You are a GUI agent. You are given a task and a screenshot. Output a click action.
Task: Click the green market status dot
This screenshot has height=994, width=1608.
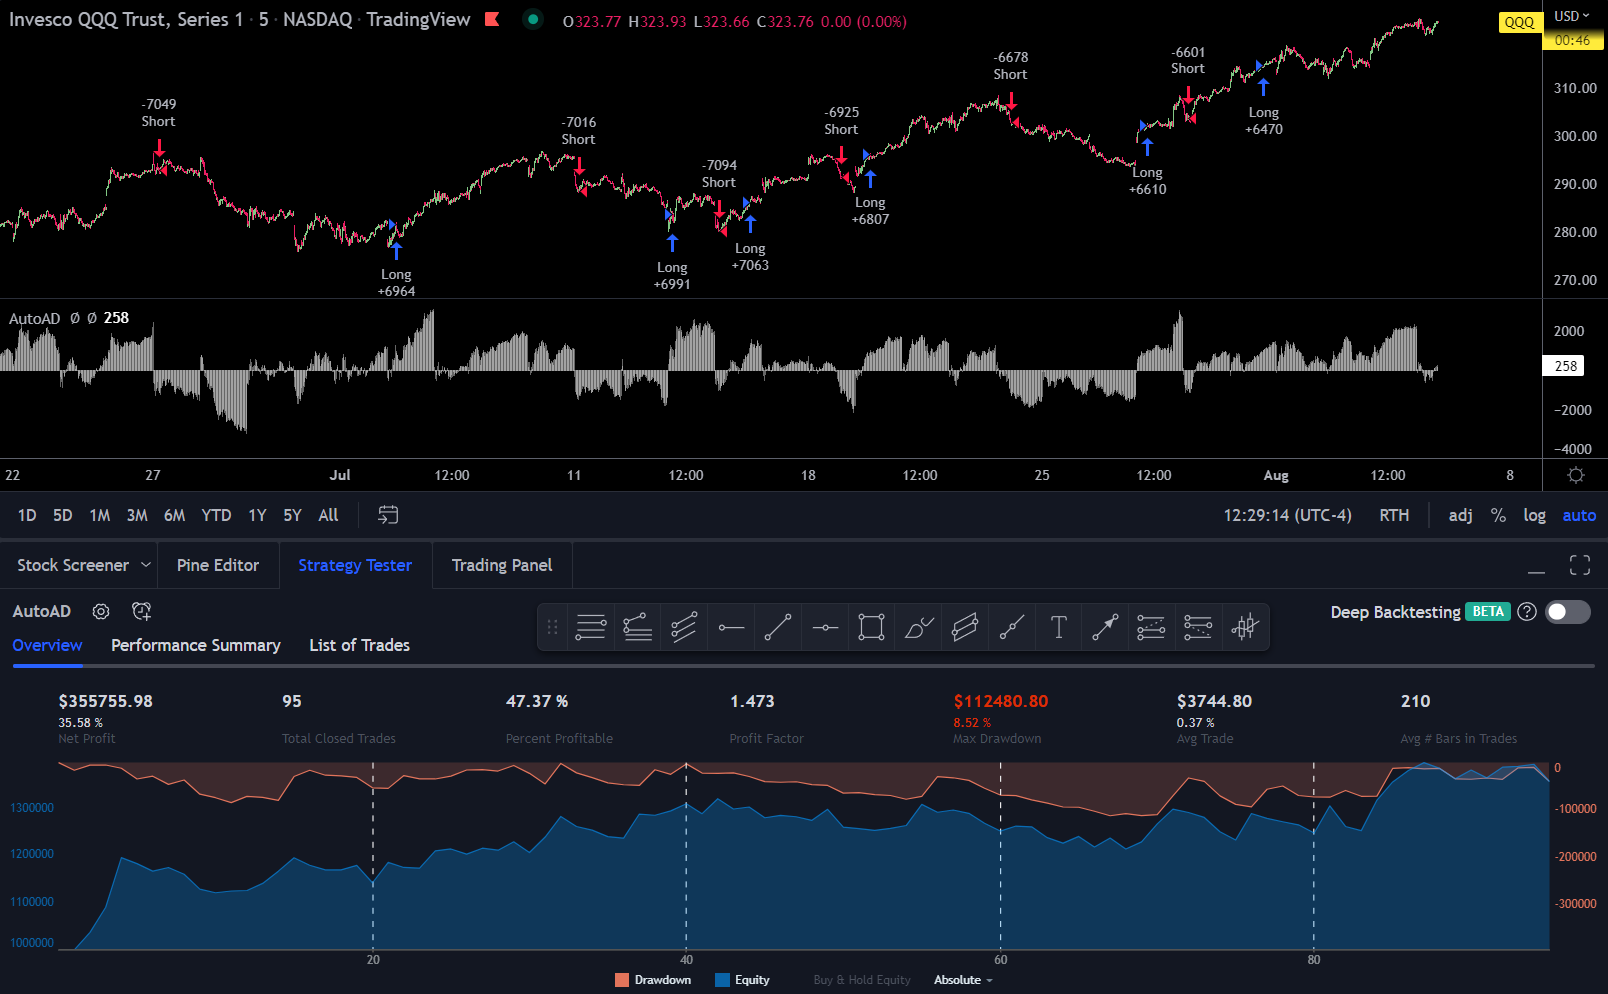(x=533, y=19)
